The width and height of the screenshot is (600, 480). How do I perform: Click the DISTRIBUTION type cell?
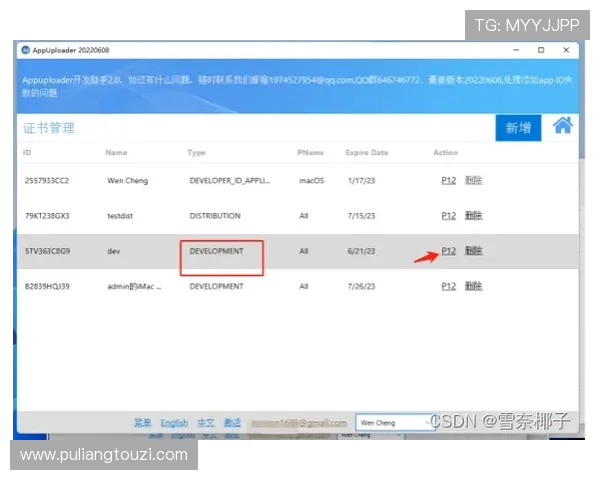[x=215, y=216]
